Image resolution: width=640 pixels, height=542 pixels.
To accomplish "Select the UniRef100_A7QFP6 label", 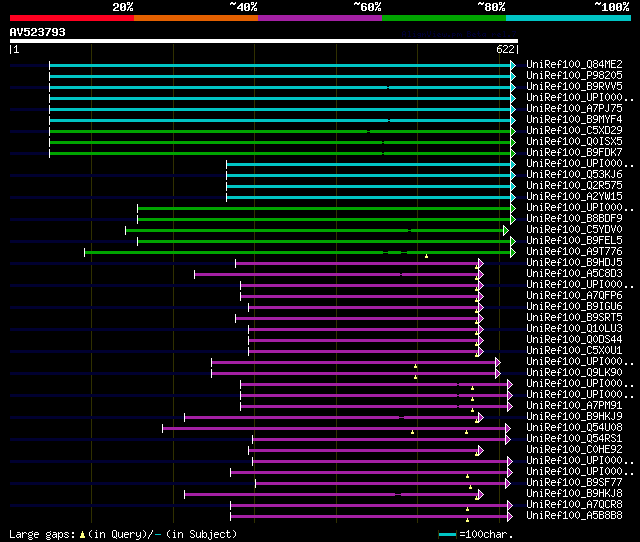I will click(x=574, y=296).
